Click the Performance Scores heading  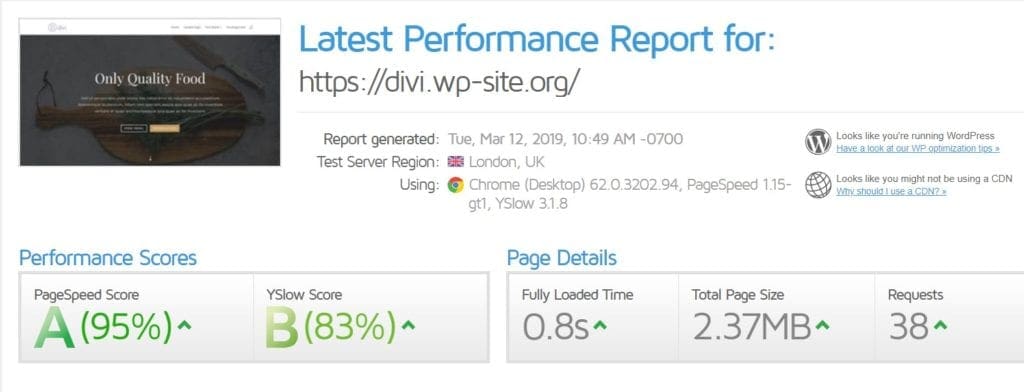pos(108,257)
